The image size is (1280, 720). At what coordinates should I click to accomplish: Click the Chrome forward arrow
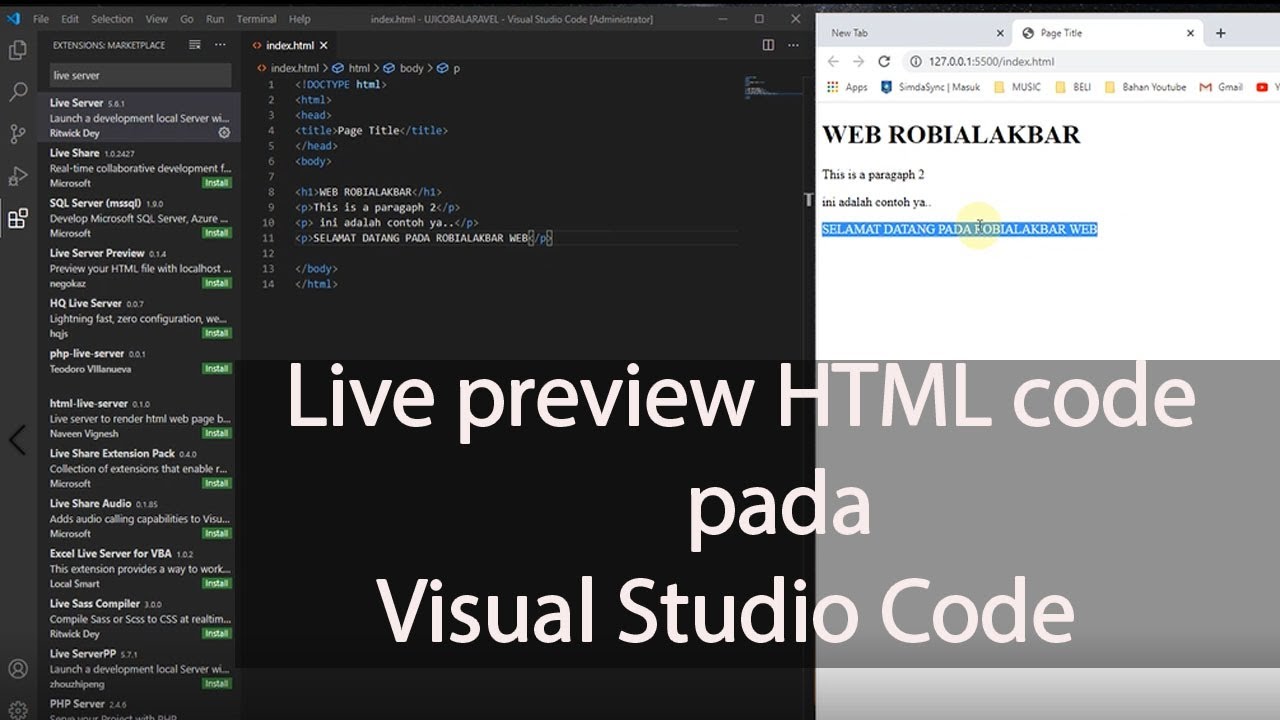pos(858,61)
